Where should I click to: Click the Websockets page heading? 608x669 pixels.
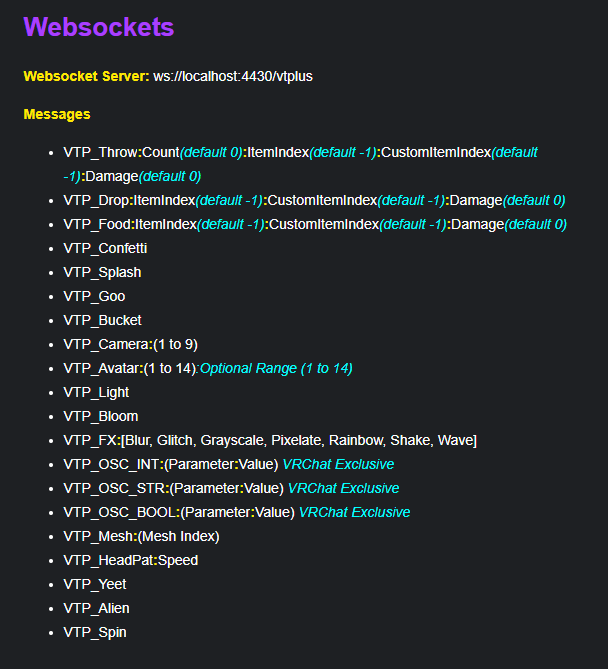(x=98, y=27)
